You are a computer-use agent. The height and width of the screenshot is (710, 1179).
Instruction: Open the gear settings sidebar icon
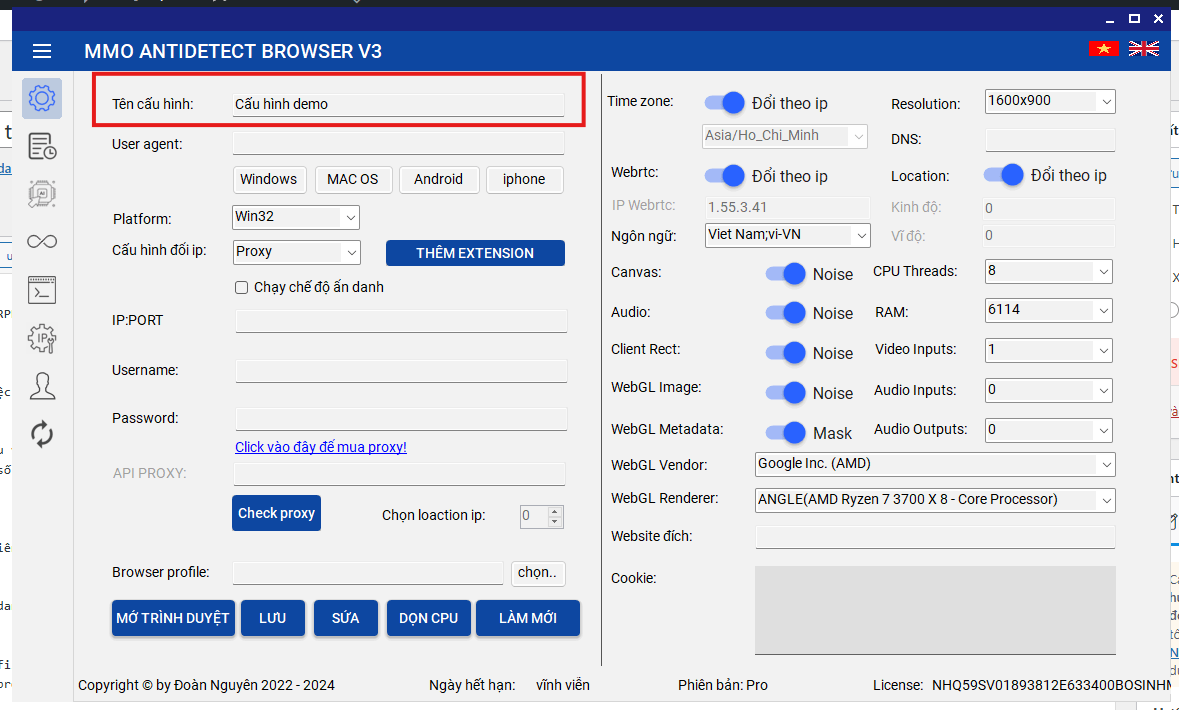[x=42, y=98]
